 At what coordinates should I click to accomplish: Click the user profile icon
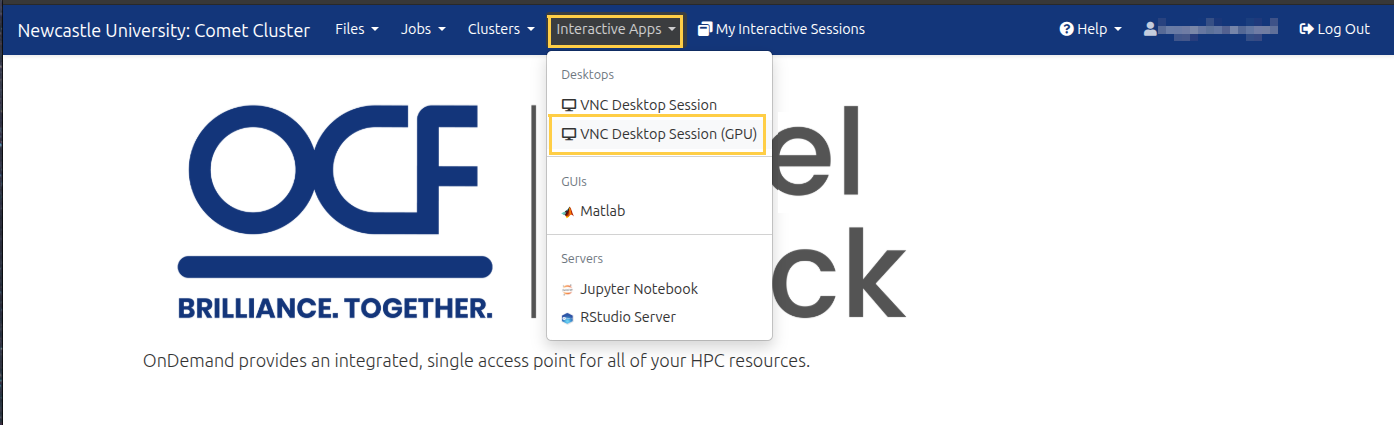coord(1150,30)
